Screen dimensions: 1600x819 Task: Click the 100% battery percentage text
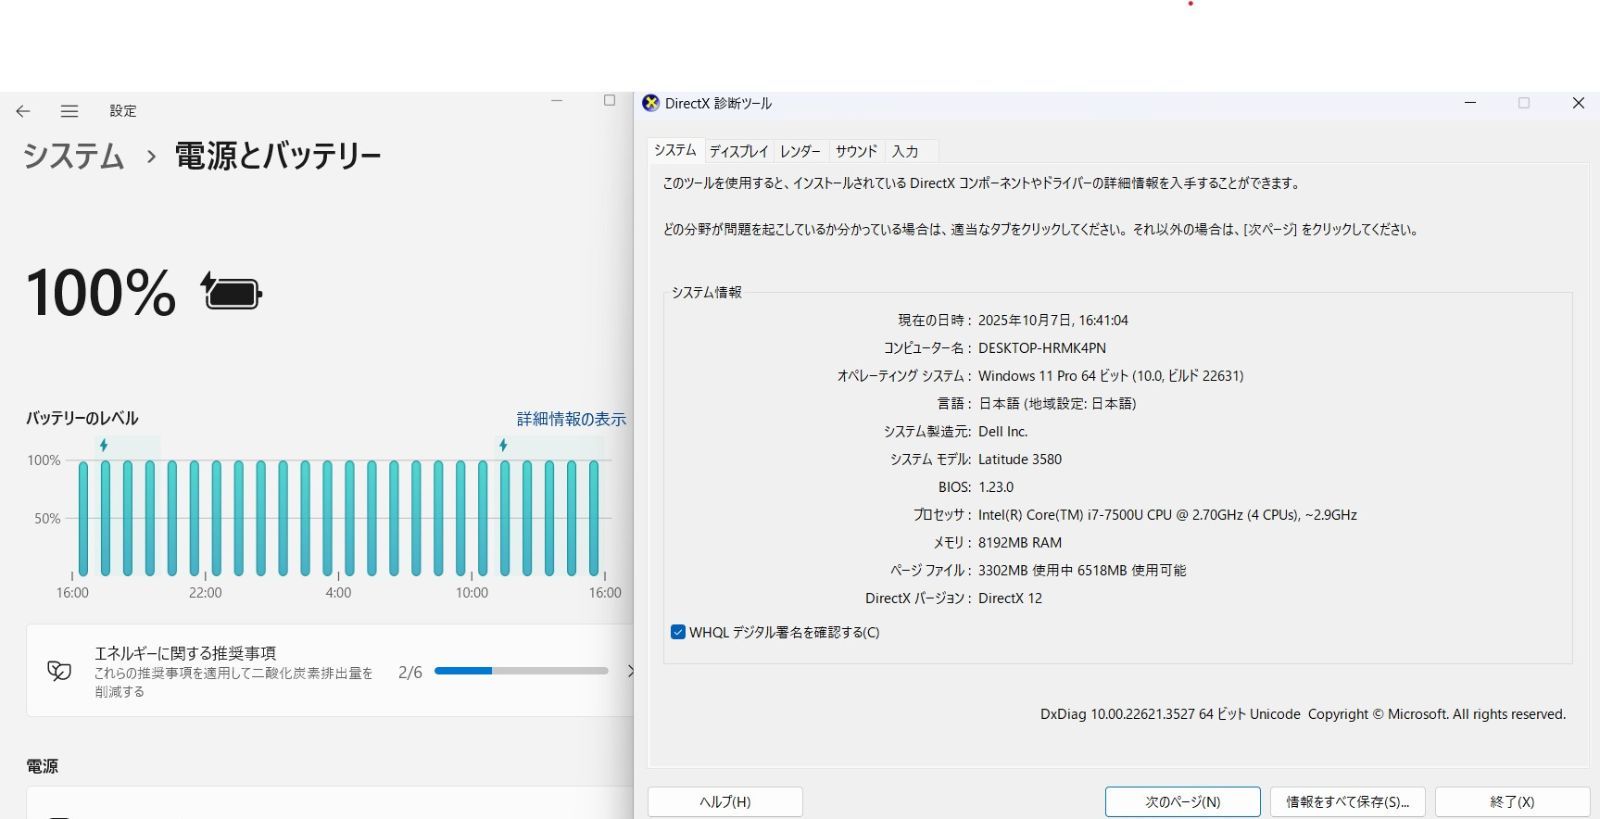[x=101, y=293]
